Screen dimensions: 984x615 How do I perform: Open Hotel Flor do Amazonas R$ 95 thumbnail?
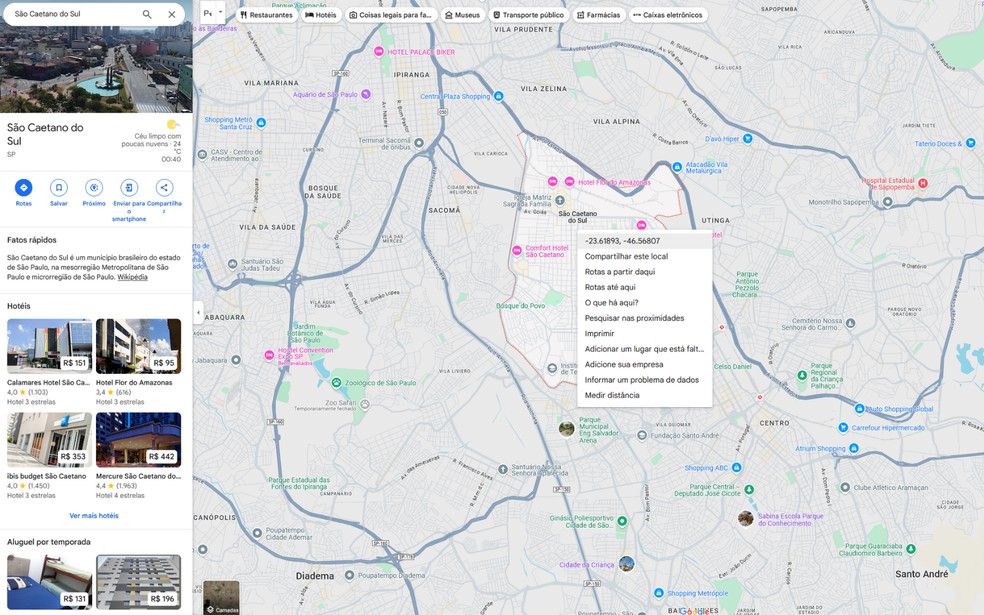click(139, 346)
